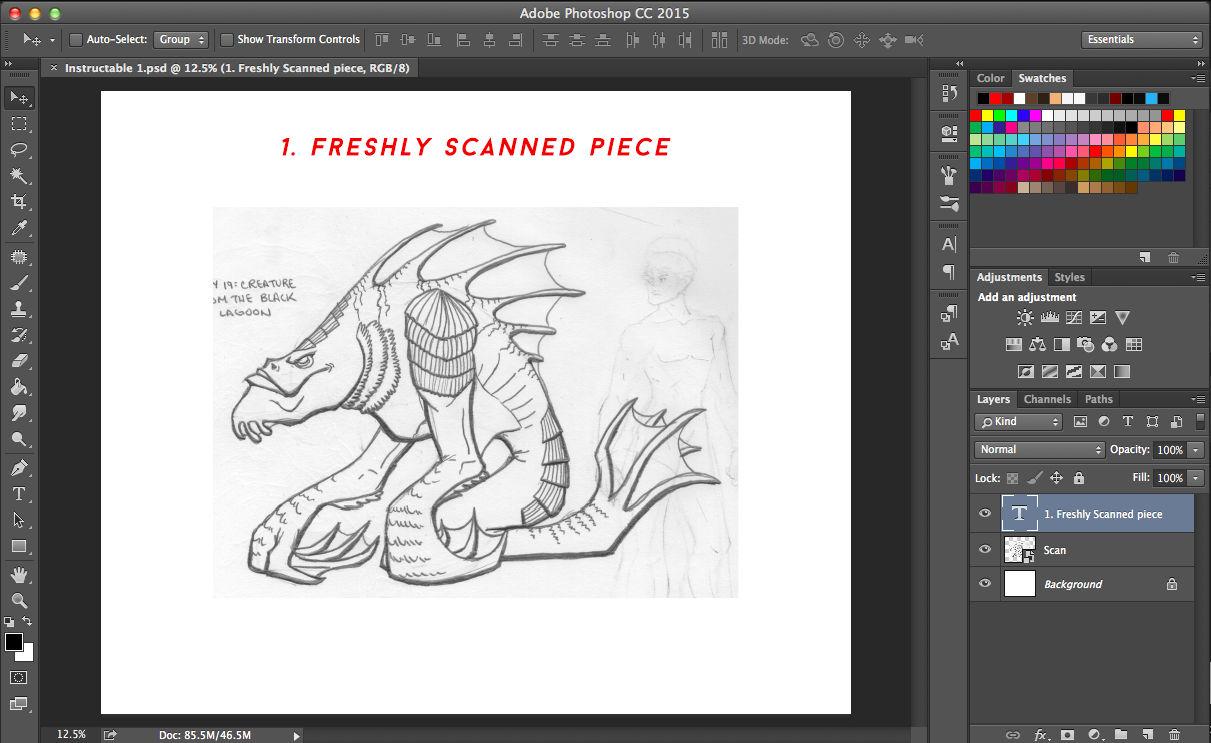The height and width of the screenshot is (743, 1211).
Task: Switch to the Styles tab
Action: 1069,277
